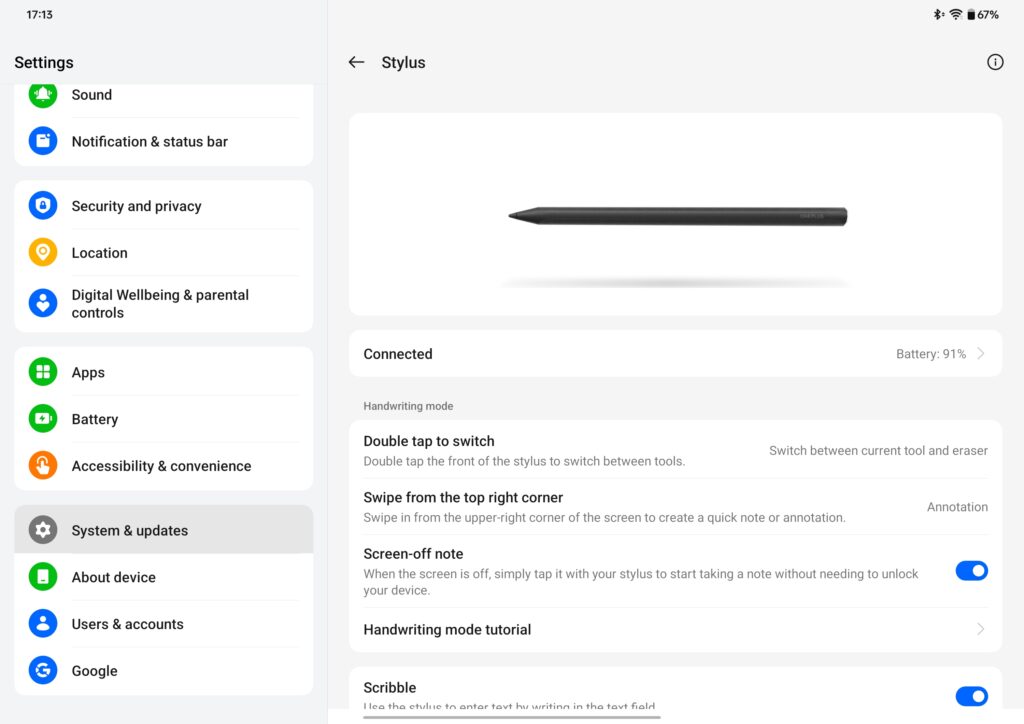The width and height of the screenshot is (1024, 724).
Task: Tap the orange Accessibility & convenience icon
Action: 42,465
